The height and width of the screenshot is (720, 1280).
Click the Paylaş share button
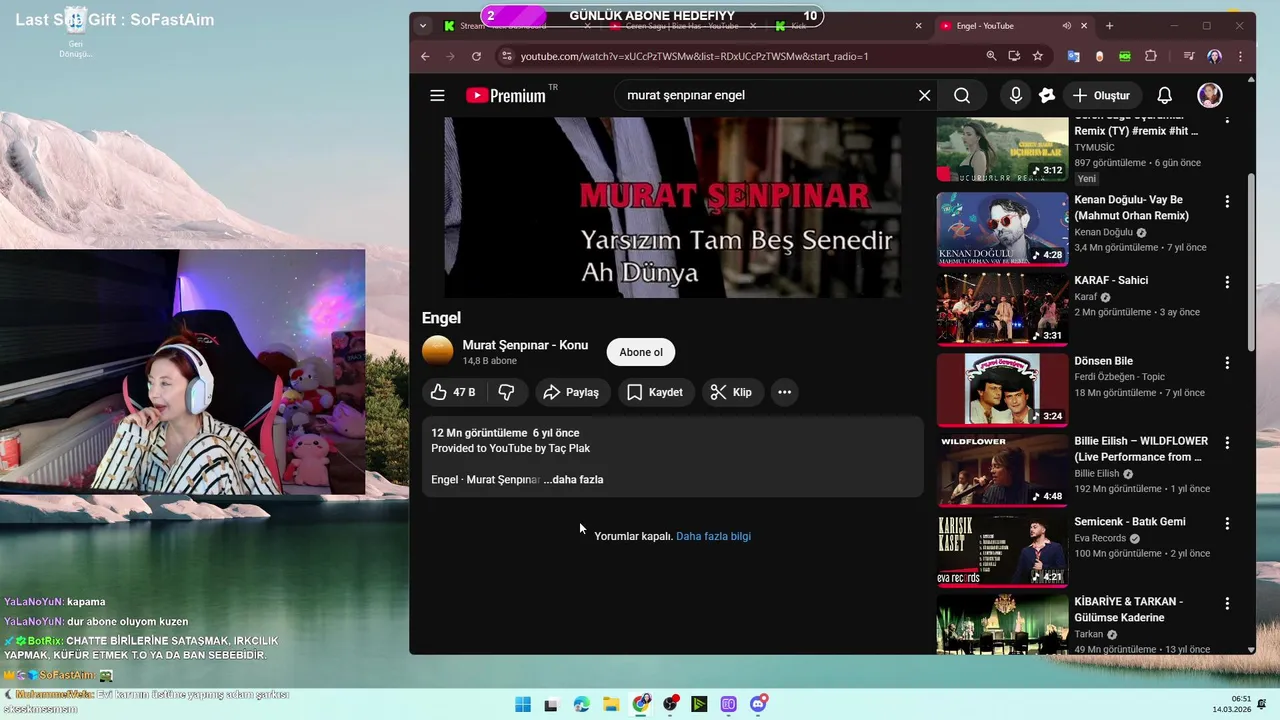tap(571, 392)
